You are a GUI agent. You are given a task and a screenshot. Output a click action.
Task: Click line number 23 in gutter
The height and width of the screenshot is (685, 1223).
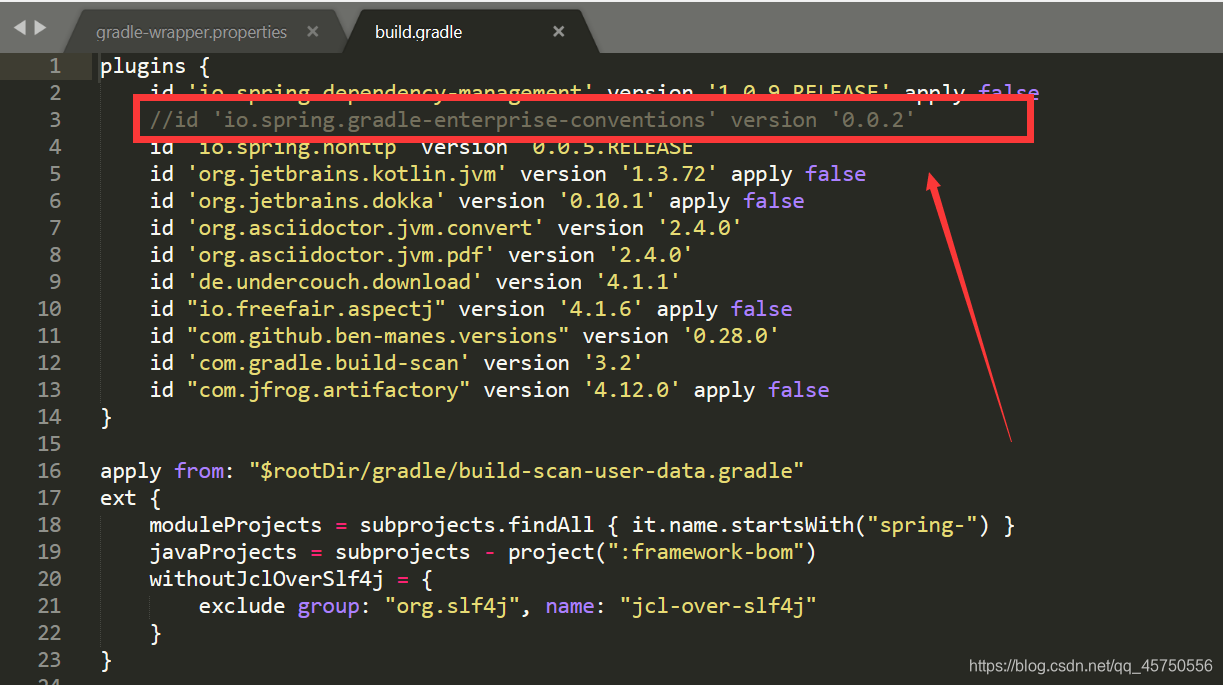[49, 660]
